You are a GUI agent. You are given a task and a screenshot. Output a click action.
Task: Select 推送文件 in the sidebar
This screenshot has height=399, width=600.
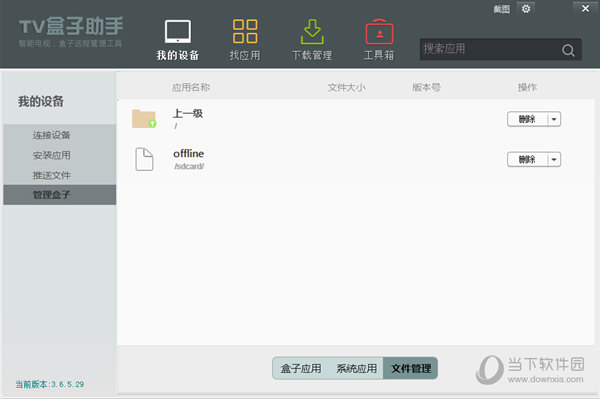click(x=60, y=175)
